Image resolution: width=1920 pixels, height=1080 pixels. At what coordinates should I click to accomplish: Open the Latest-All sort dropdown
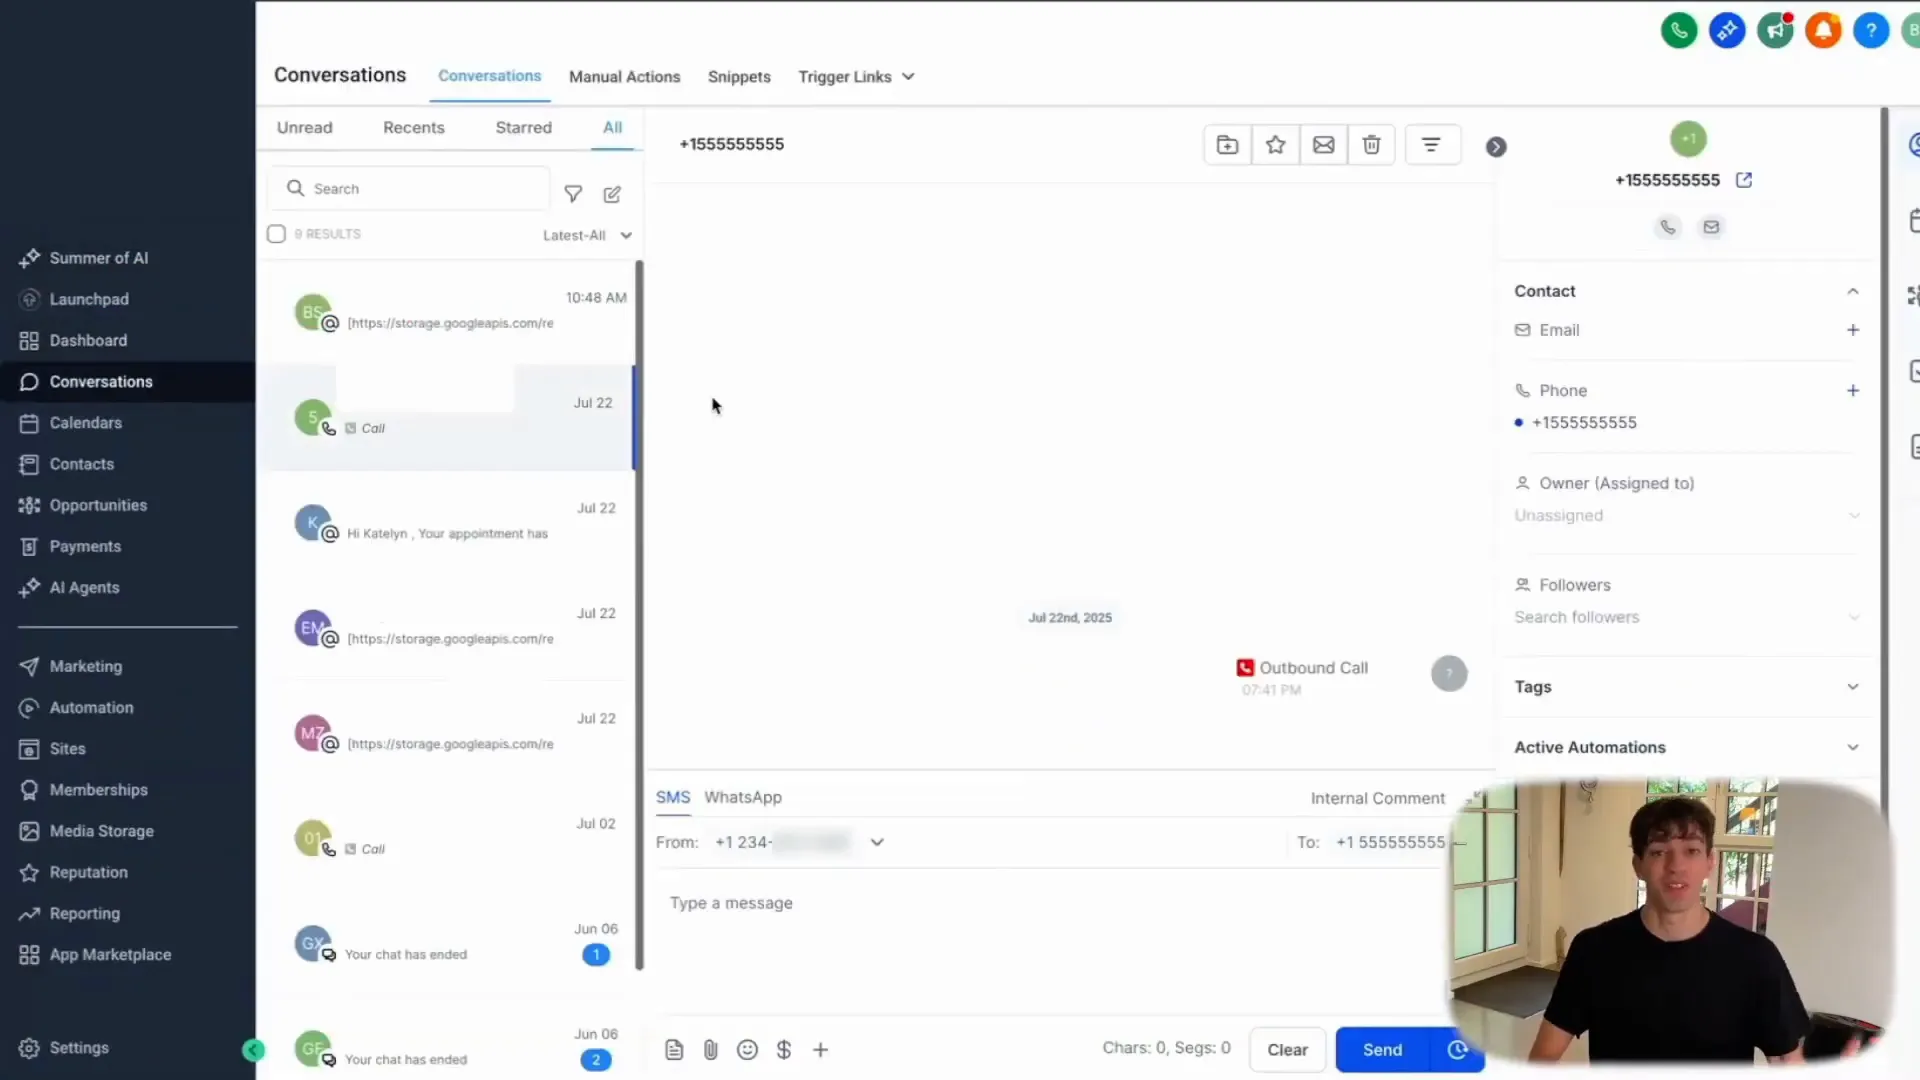(586, 235)
